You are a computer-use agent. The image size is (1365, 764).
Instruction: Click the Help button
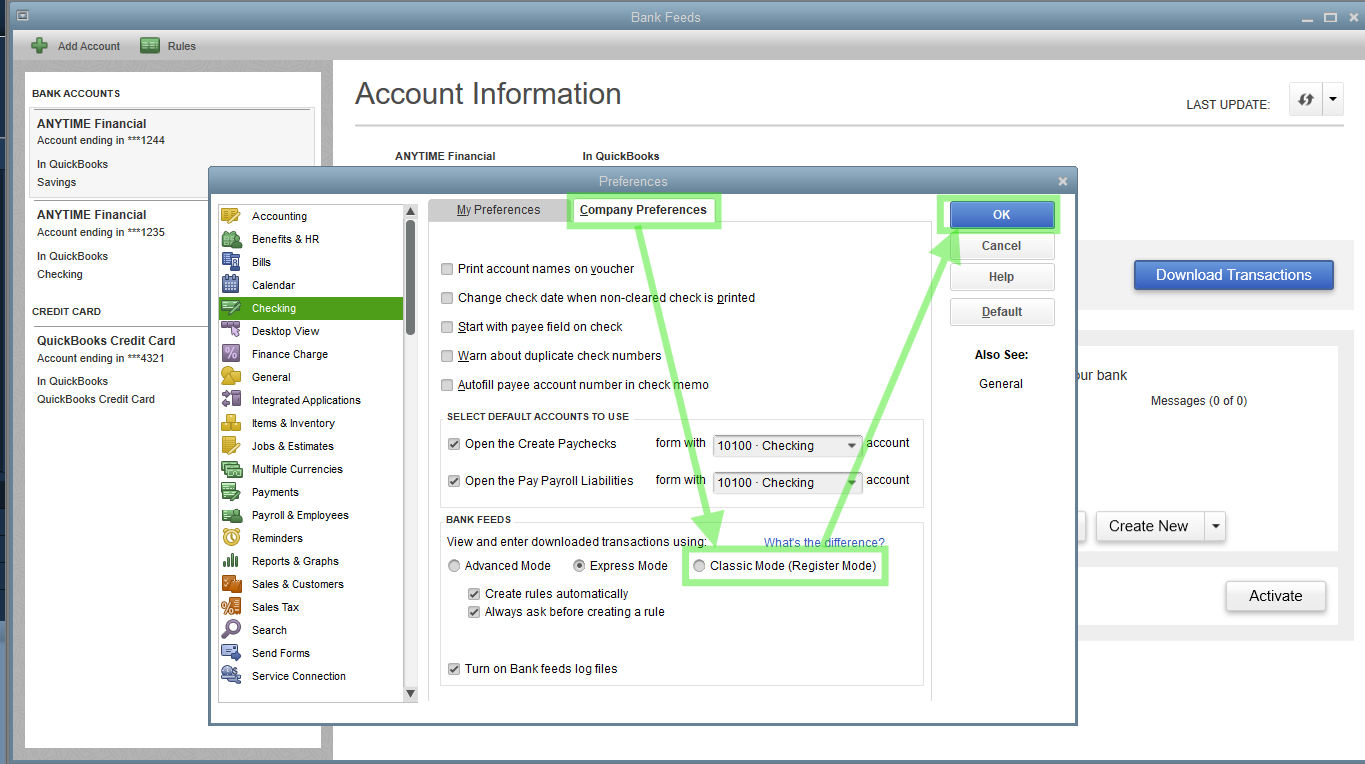(x=1002, y=277)
